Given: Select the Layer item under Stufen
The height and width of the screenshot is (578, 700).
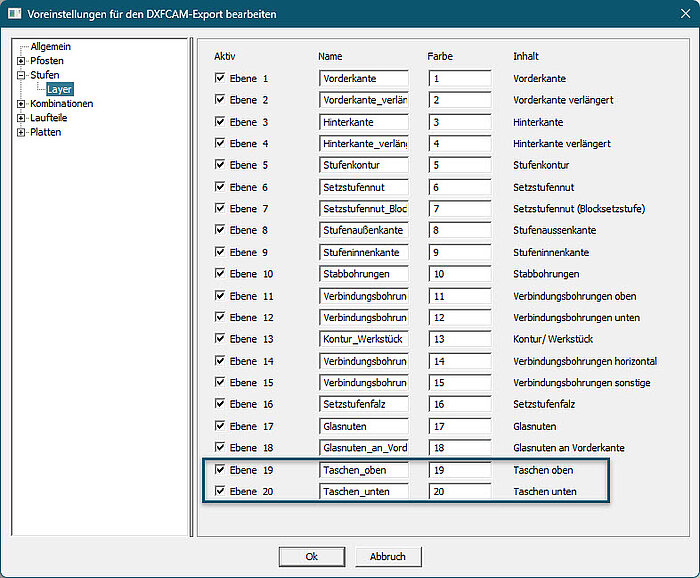Looking at the screenshot, I should 59,89.
